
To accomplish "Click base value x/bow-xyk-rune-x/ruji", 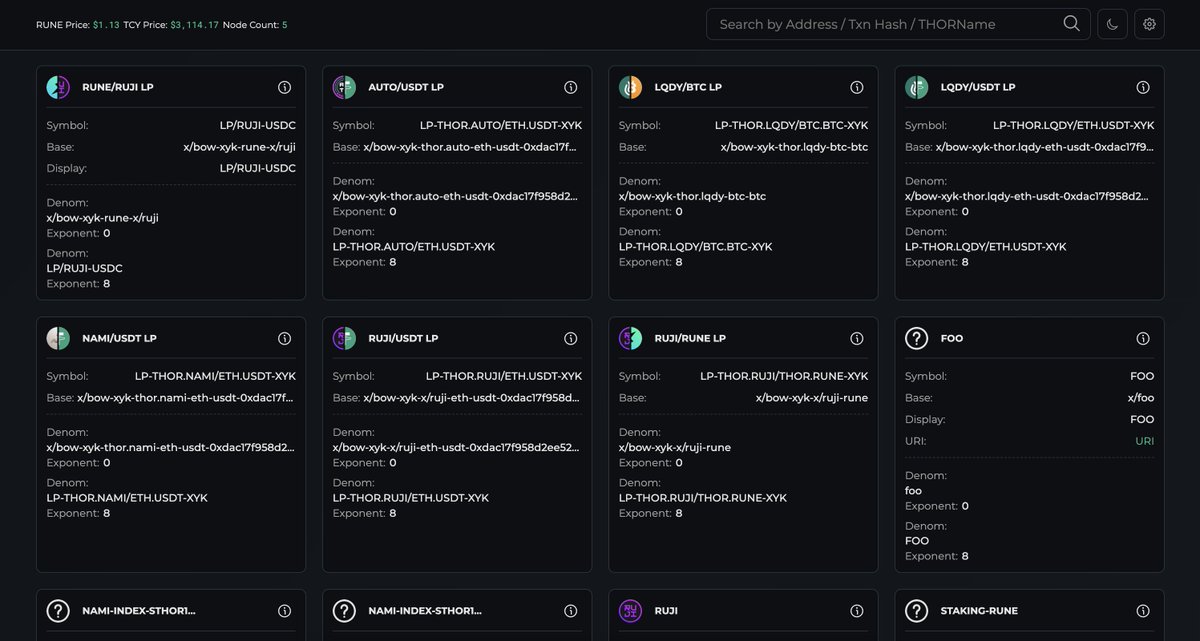I will (x=240, y=147).
